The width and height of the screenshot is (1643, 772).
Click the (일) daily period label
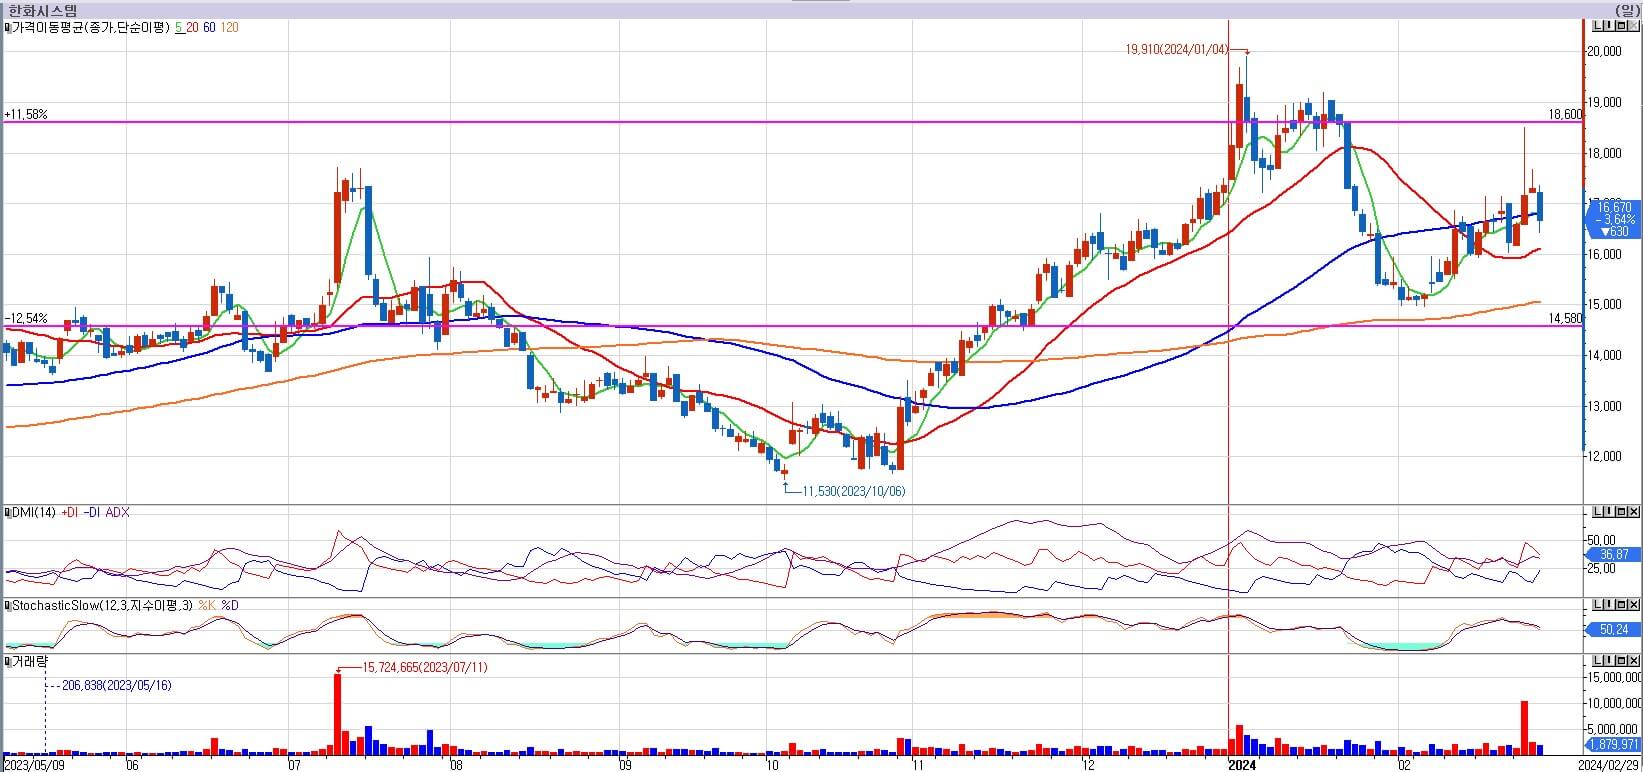(x=1628, y=9)
